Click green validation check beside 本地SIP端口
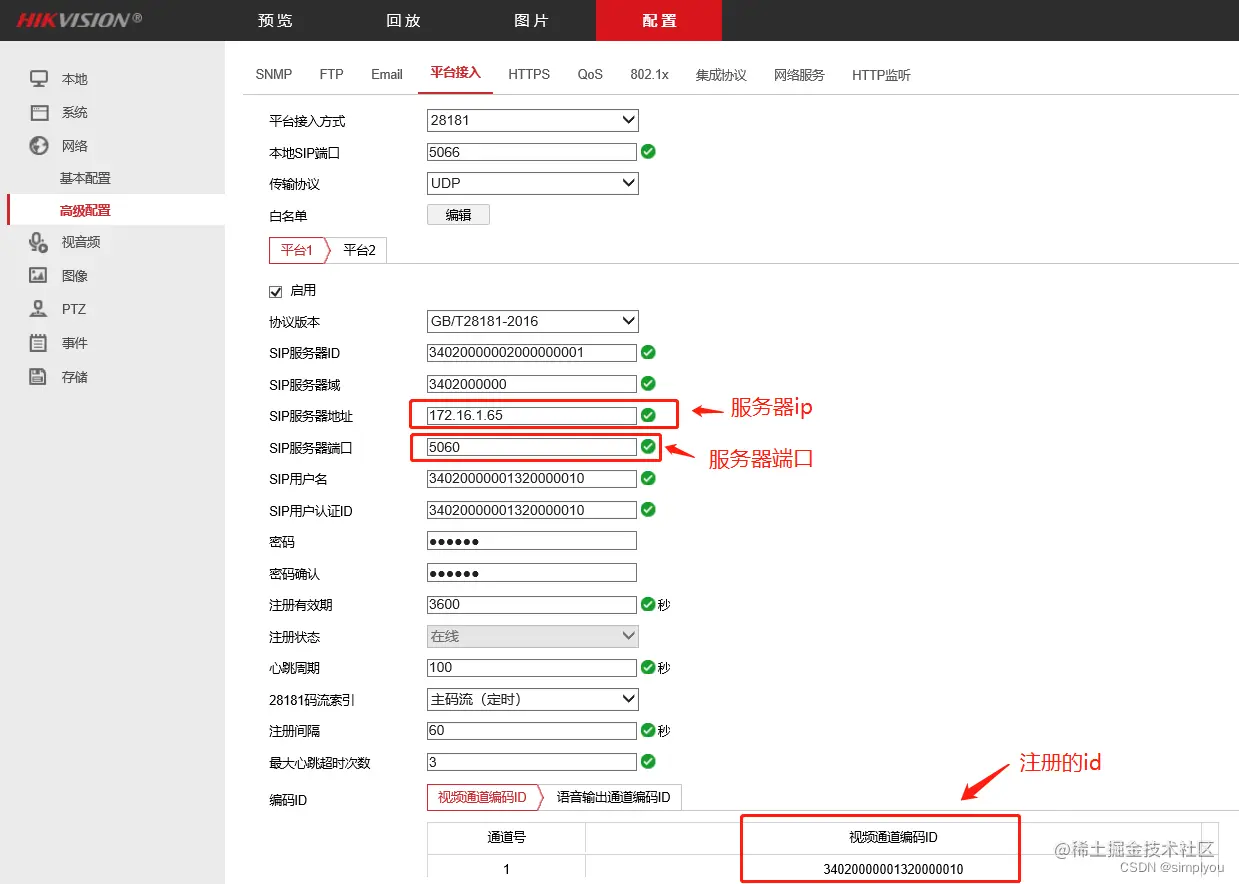Image resolution: width=1239 pixels, height=884 pixels. pos(648,152)
